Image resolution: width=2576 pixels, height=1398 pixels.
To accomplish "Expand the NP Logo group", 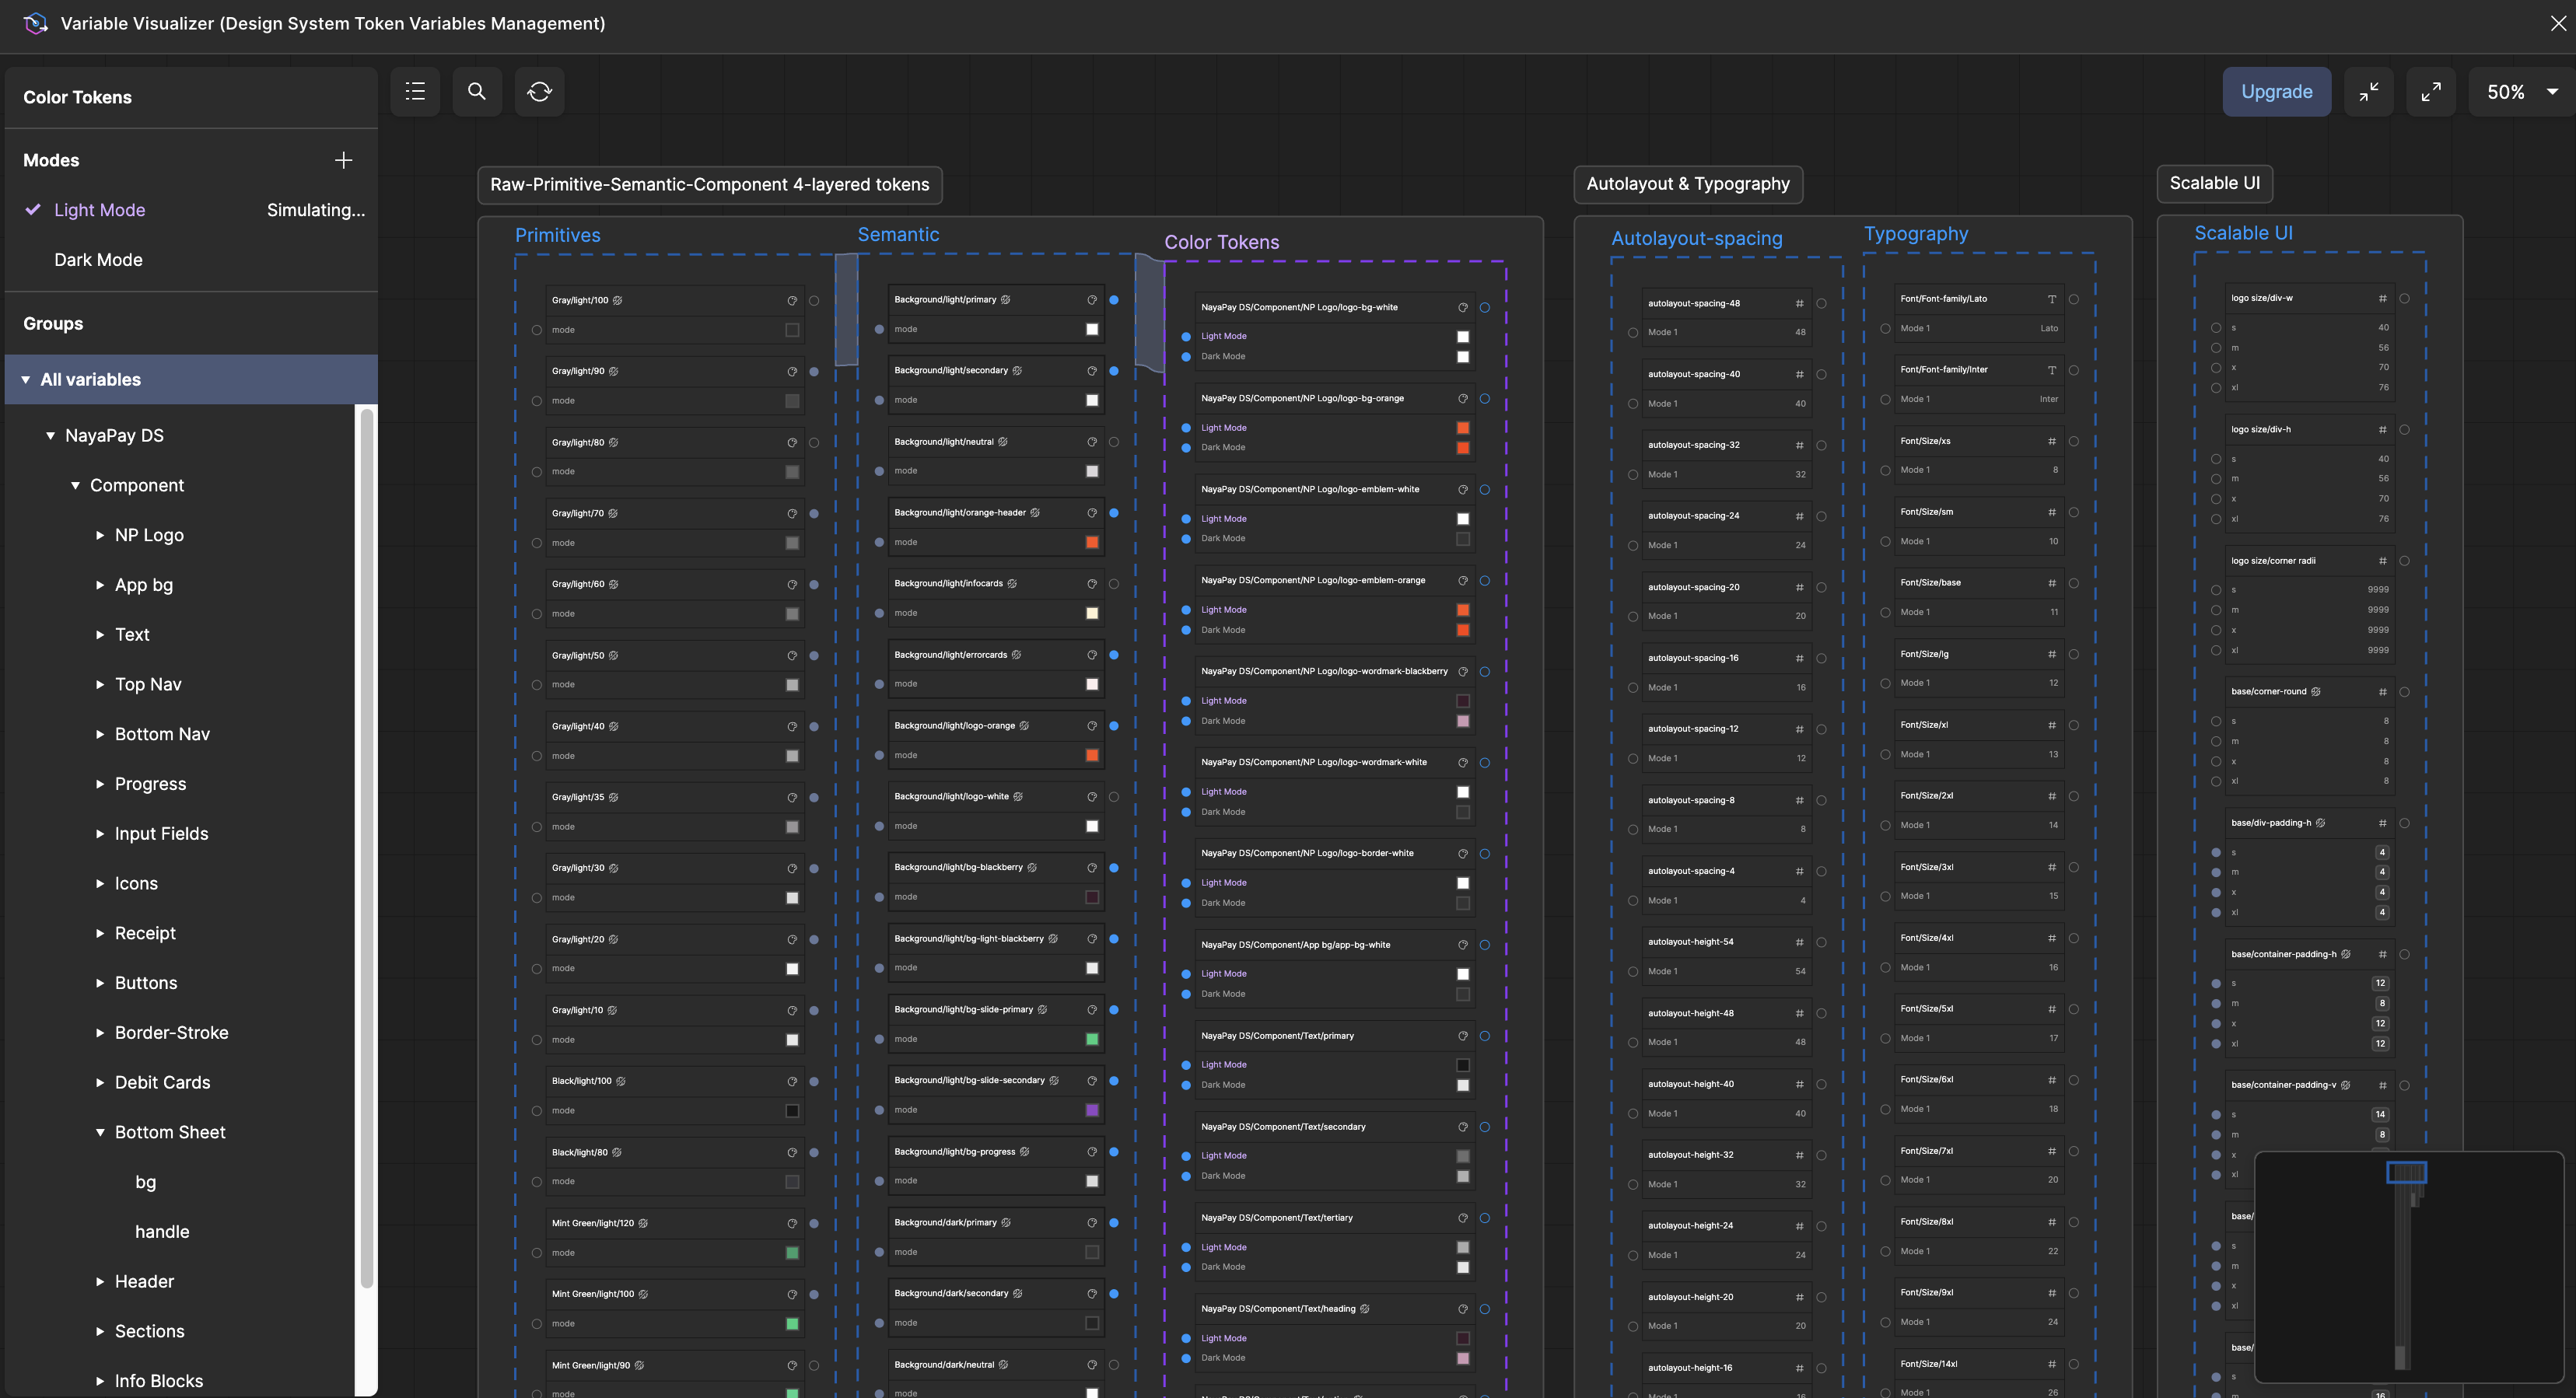I will [x=100, y=535].
